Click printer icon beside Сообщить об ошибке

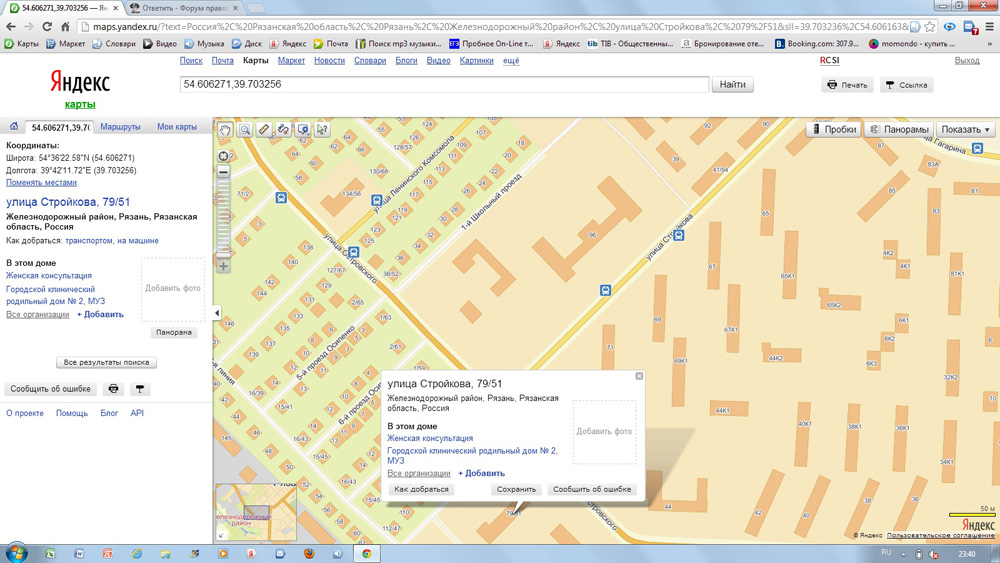[114, 389]
